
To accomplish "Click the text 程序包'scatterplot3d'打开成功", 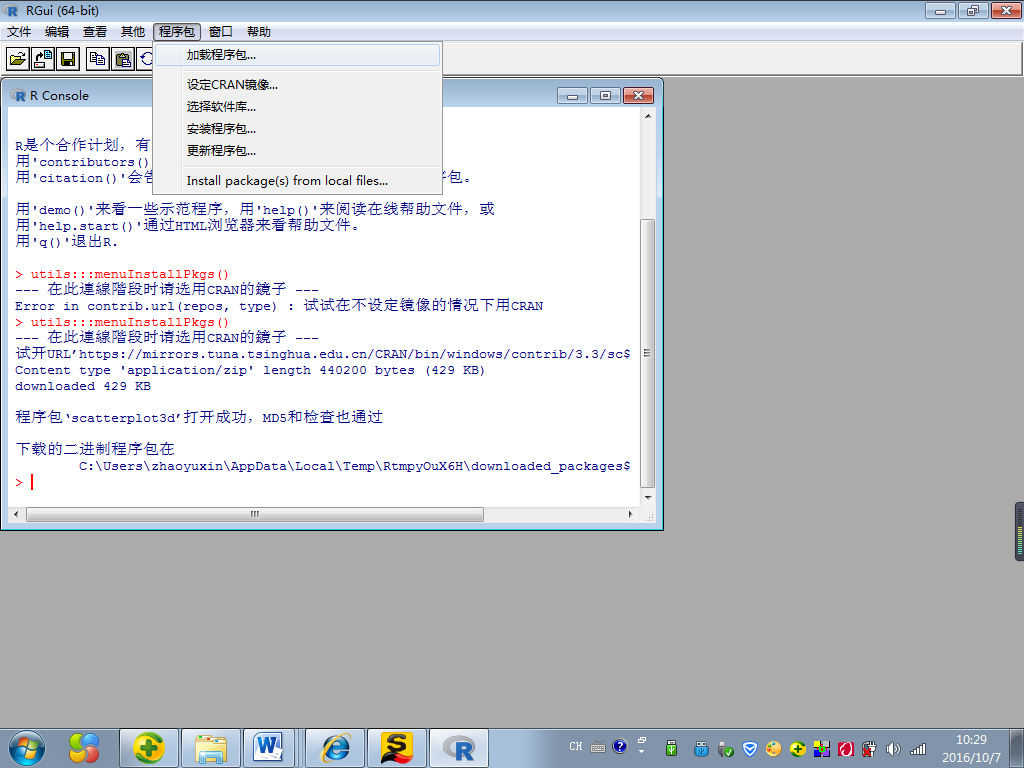I will (x=130, y=417).
